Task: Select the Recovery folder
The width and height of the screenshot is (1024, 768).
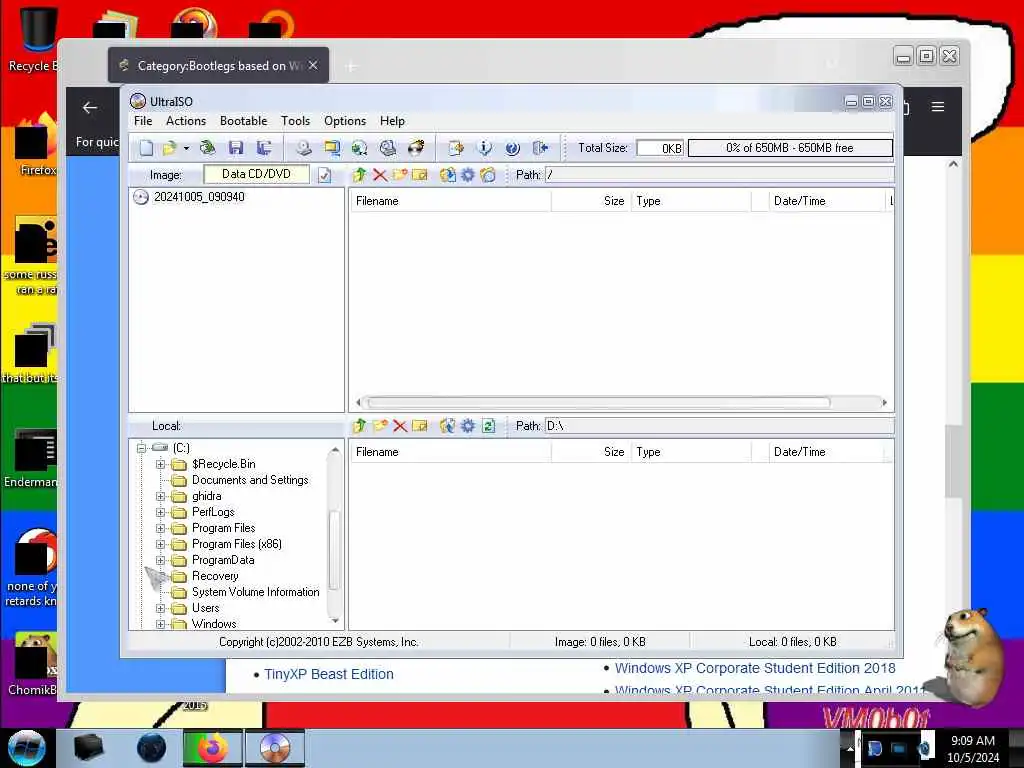Action: tap(215, 576)
